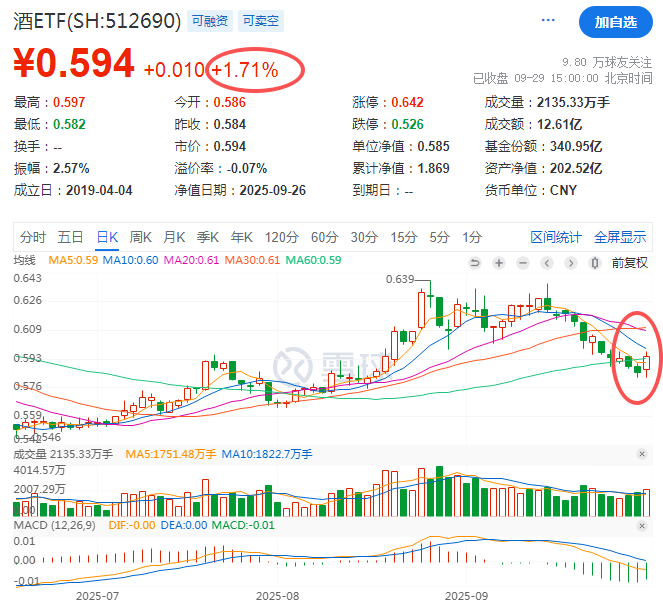The height and width of the screenshot is (605, 663).
Task: Toggle the MA60 moving average label
Action: pos(314,262)
